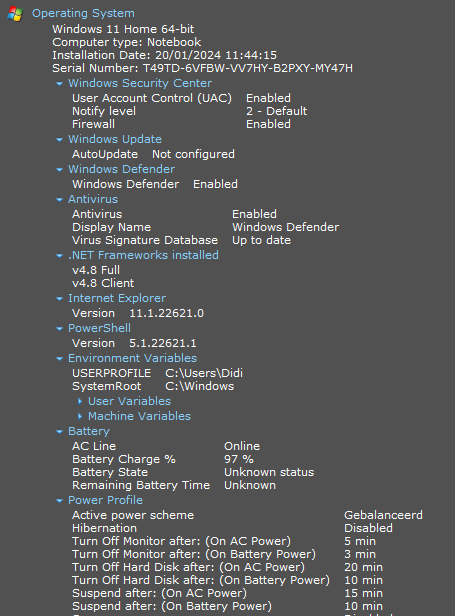The image size is (455, 616).
Task: Collapse the Antivirus section
Action: [59, 200]
